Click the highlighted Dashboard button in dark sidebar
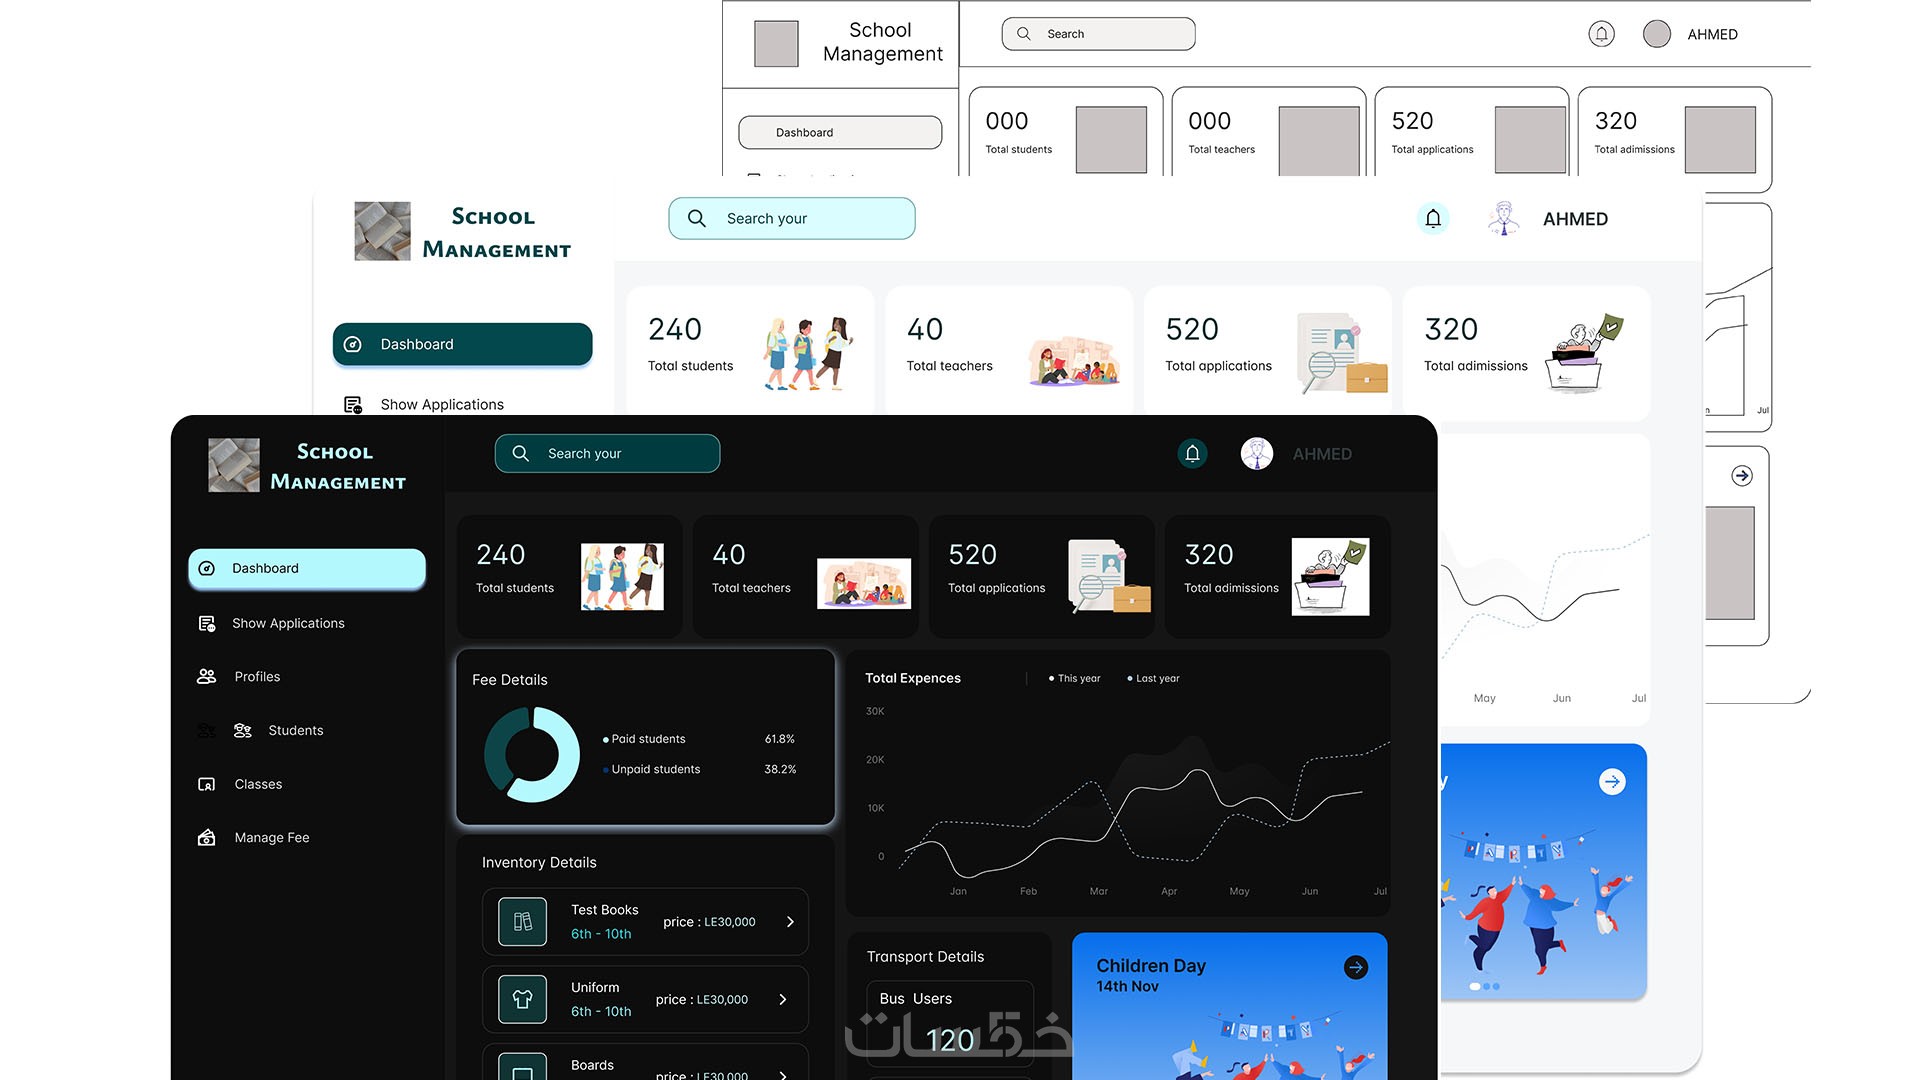The width and height of the screenshot is (1920, 1080). coord(307,568)
